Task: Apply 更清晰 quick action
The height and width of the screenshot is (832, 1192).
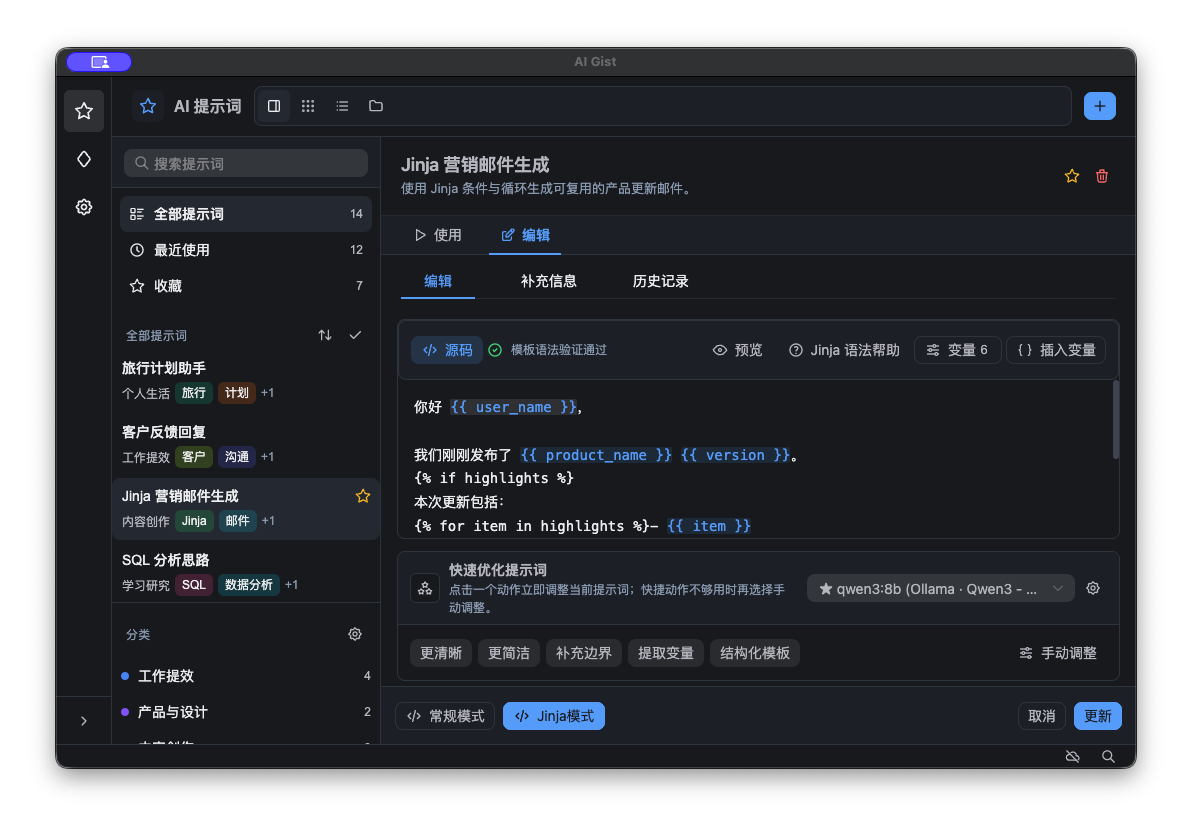Action: coord(441,653)
